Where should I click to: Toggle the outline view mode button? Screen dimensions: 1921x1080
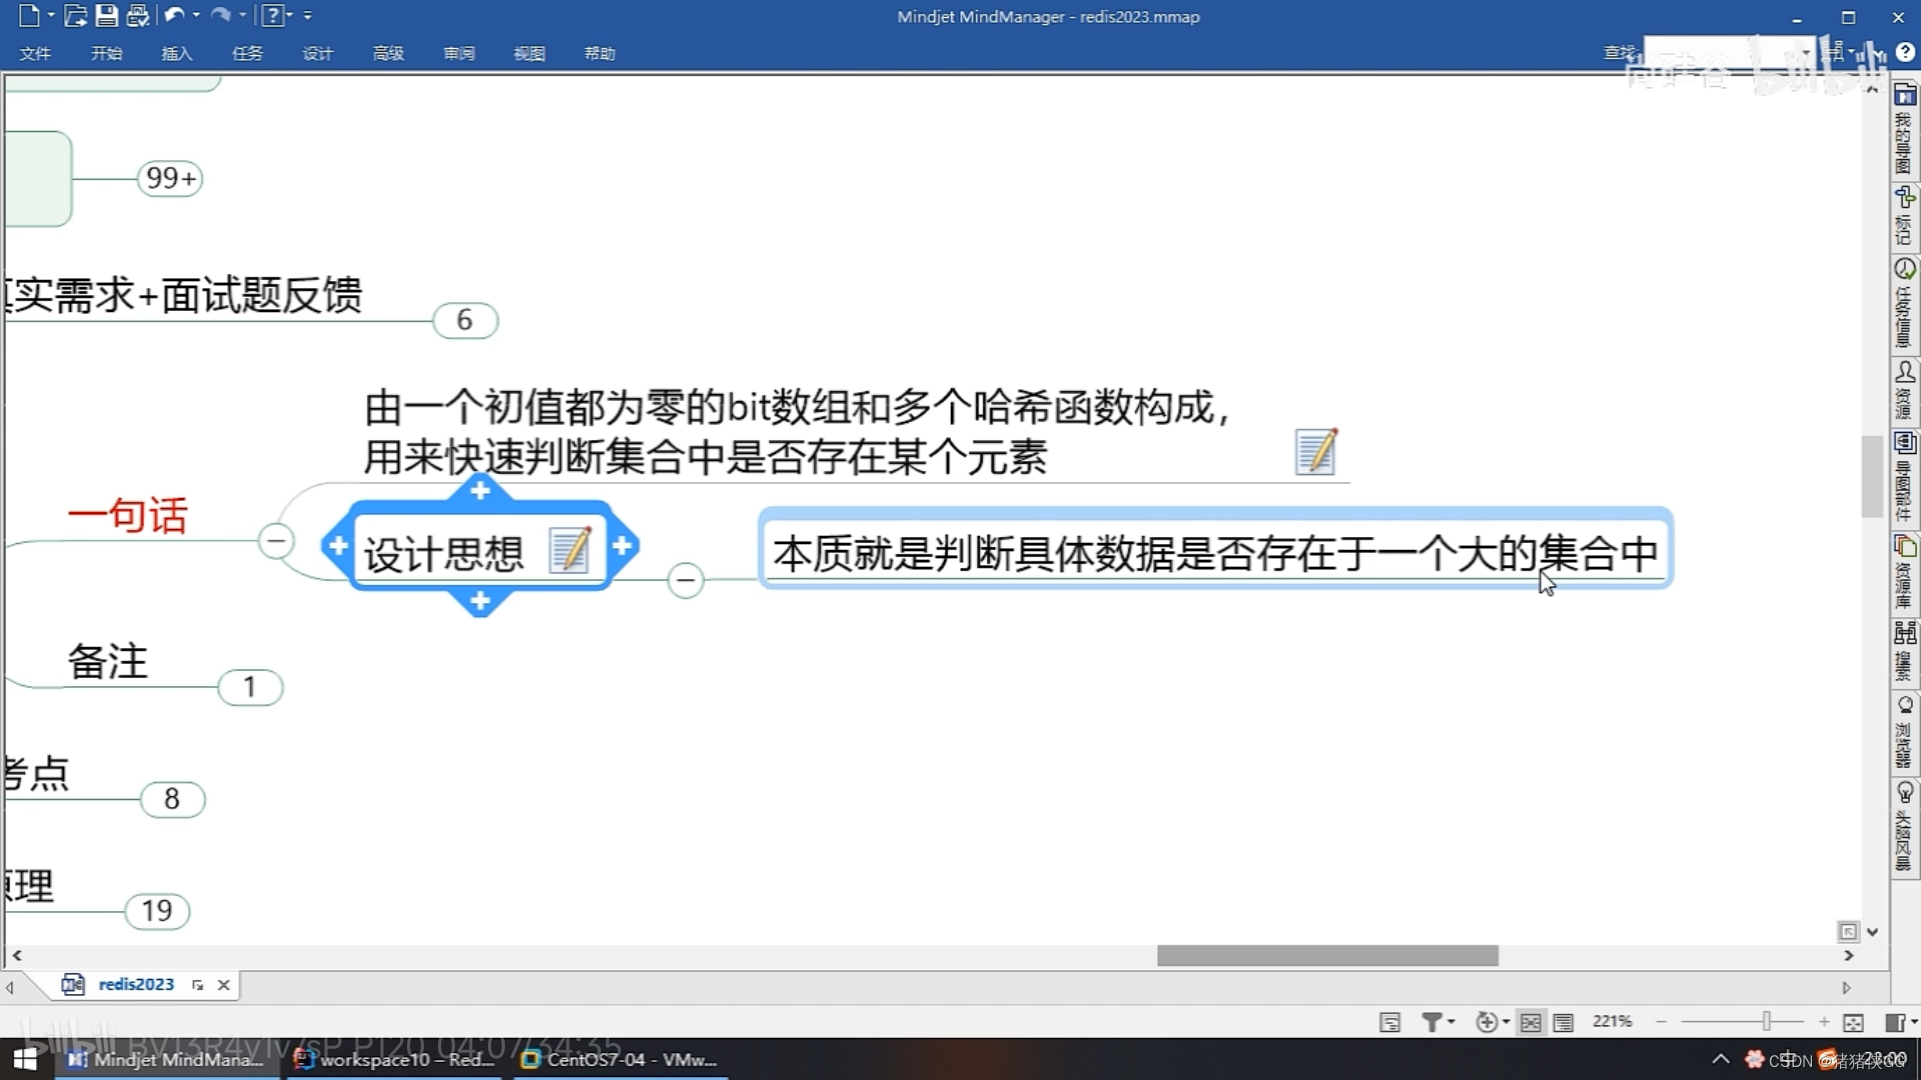[x=1564, y=1022]
